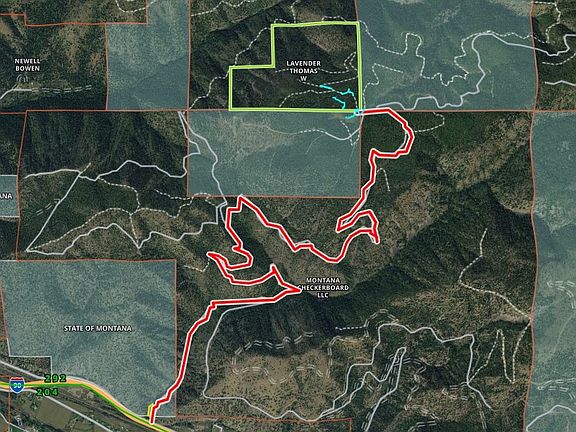The image size is (576, 432).
Task: Click the sharp red route point near Montana Checkerboard
Action: pyautogui.click(x=299, y=290)
